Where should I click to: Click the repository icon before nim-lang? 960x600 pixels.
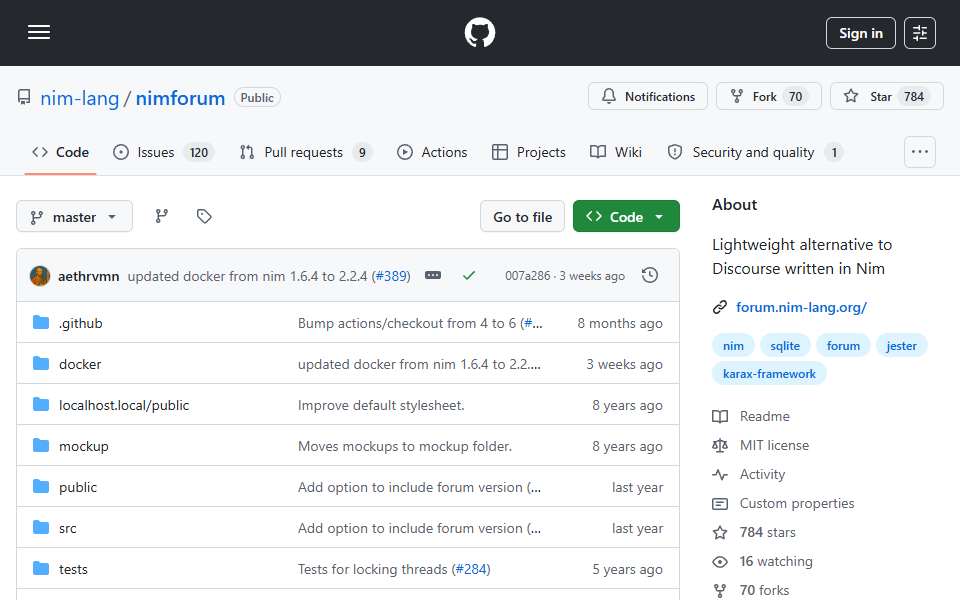click(x=24, y=97)
